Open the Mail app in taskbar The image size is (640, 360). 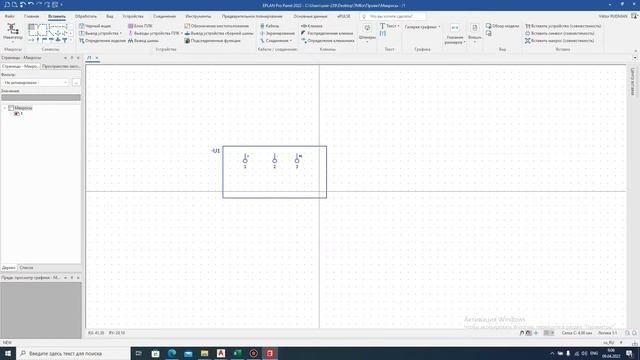(x=188, y=353)
